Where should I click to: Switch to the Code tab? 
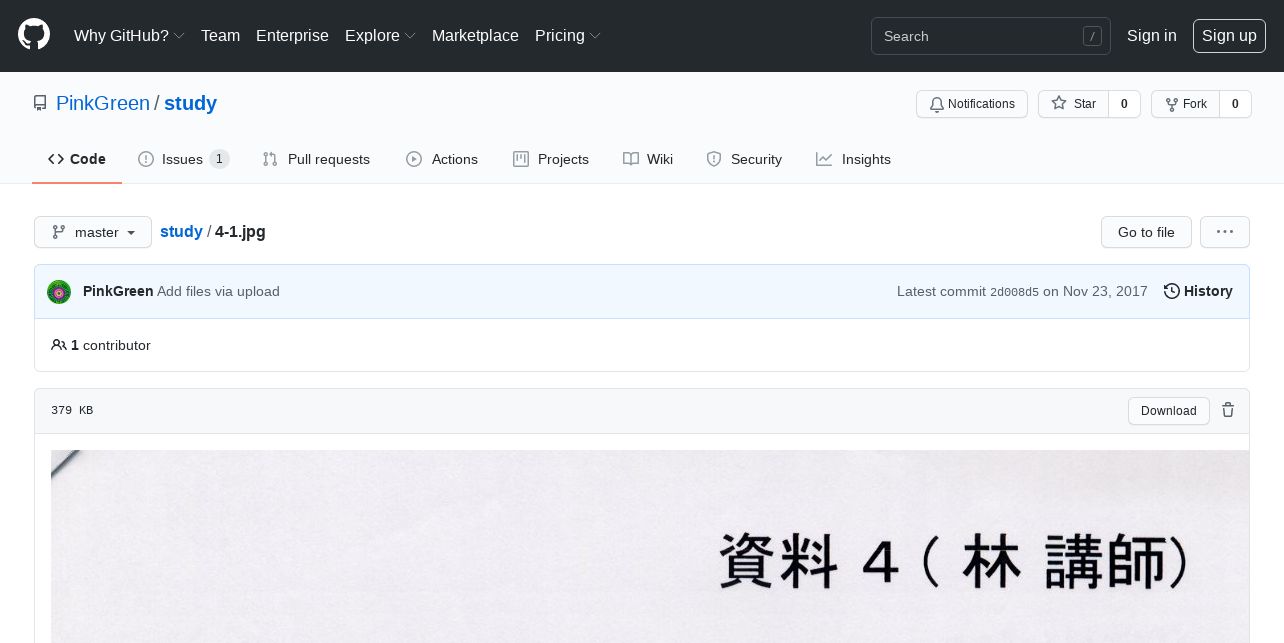[x=77, y=159]
